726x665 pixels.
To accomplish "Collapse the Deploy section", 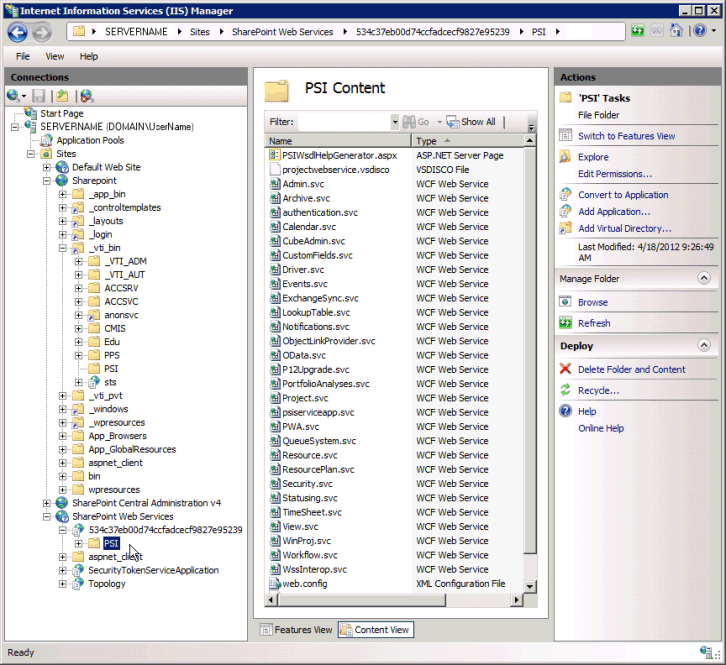I will tap(704, 345).
